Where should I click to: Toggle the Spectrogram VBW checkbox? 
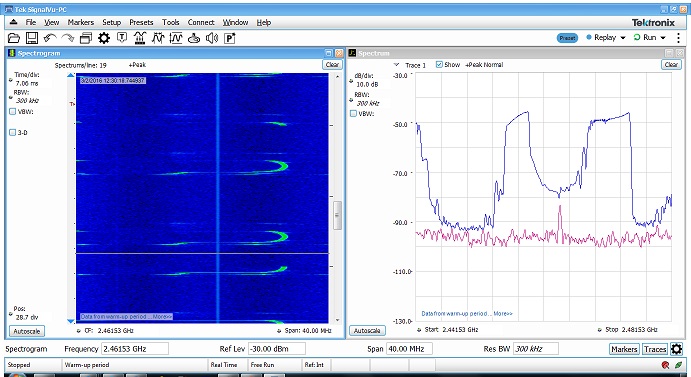(x=13, y=112)
